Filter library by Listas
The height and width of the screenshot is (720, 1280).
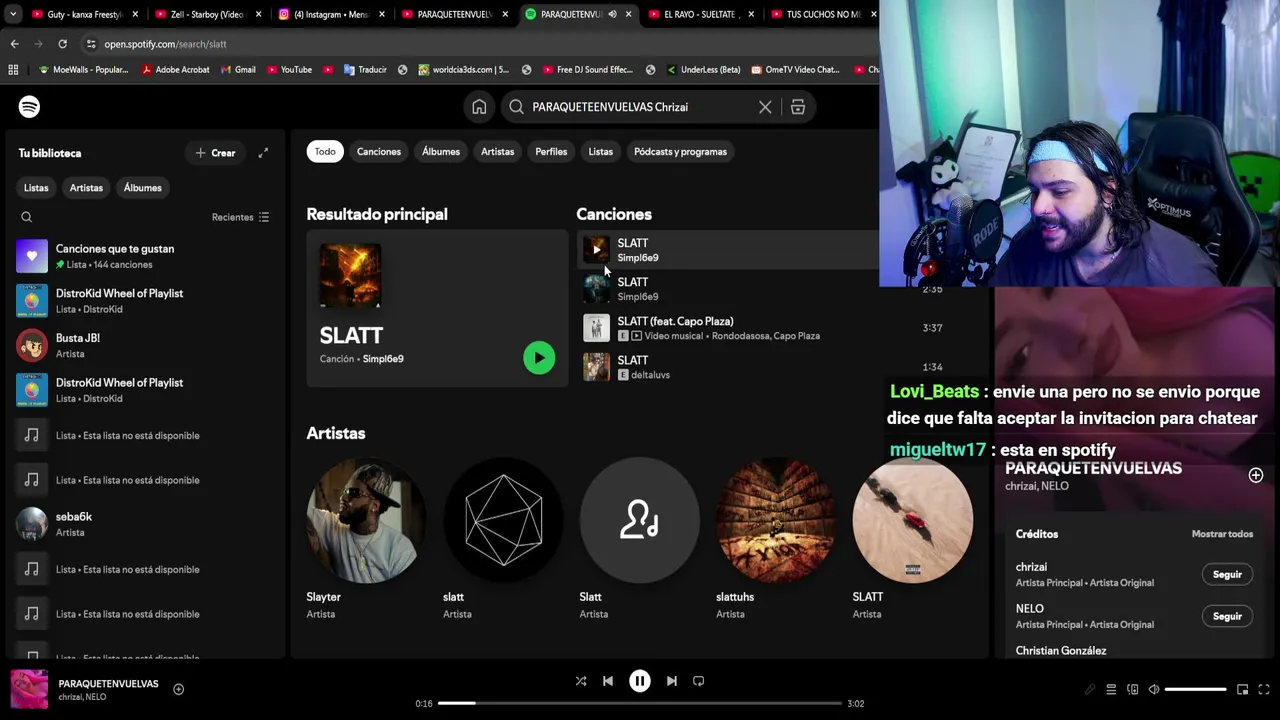click(36, 188)
